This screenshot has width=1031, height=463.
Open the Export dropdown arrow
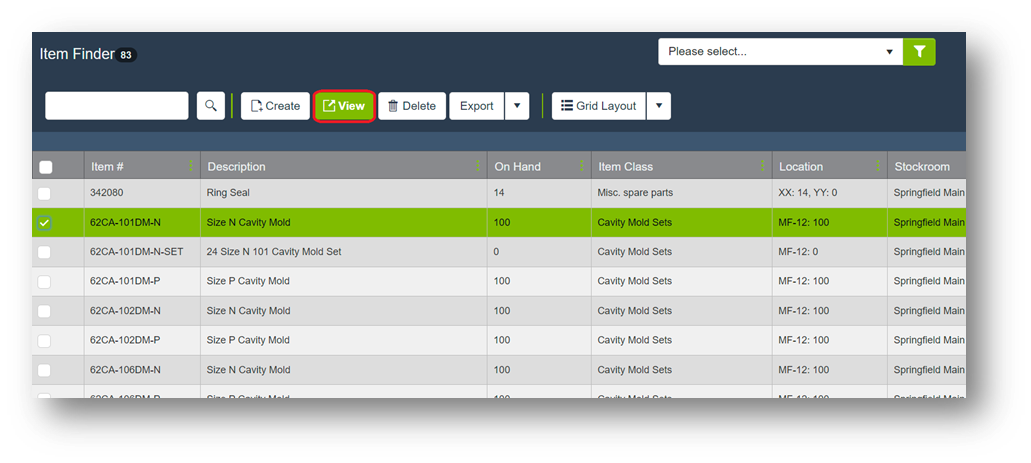coord(516,106)
